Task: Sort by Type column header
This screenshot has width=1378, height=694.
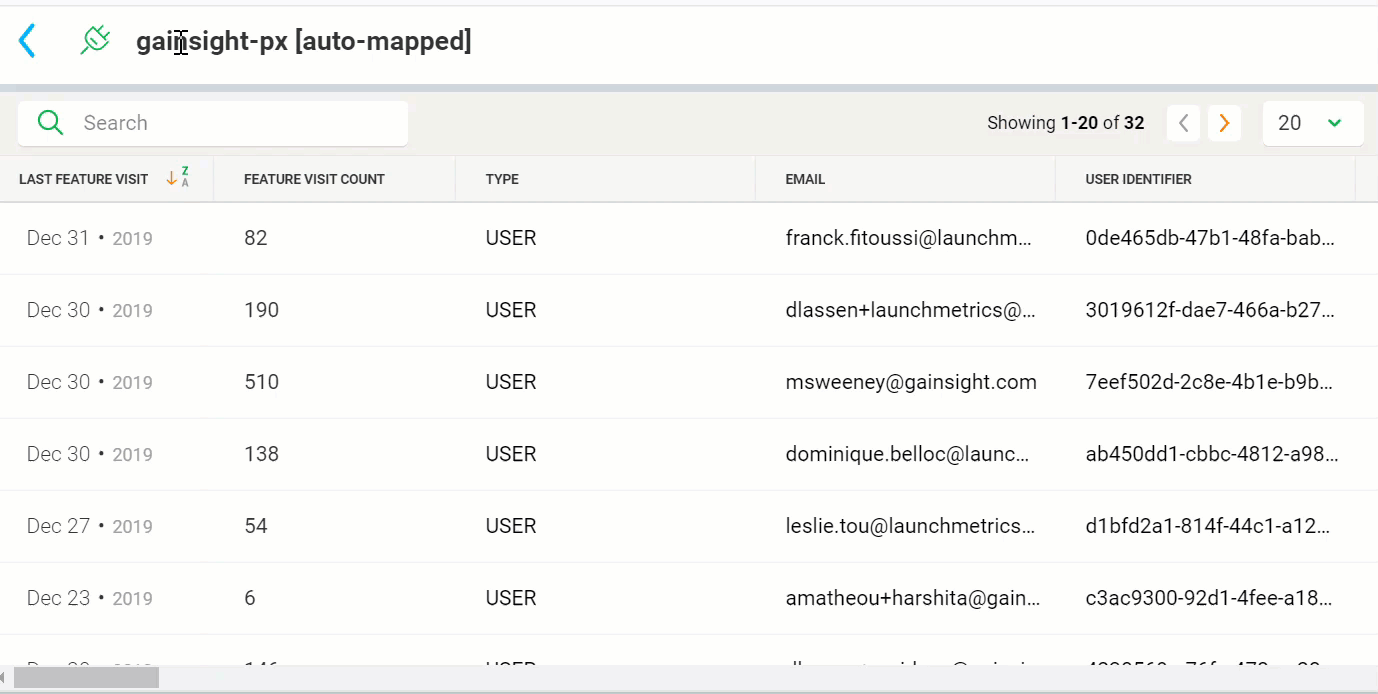Action: [x=502, y=179]
